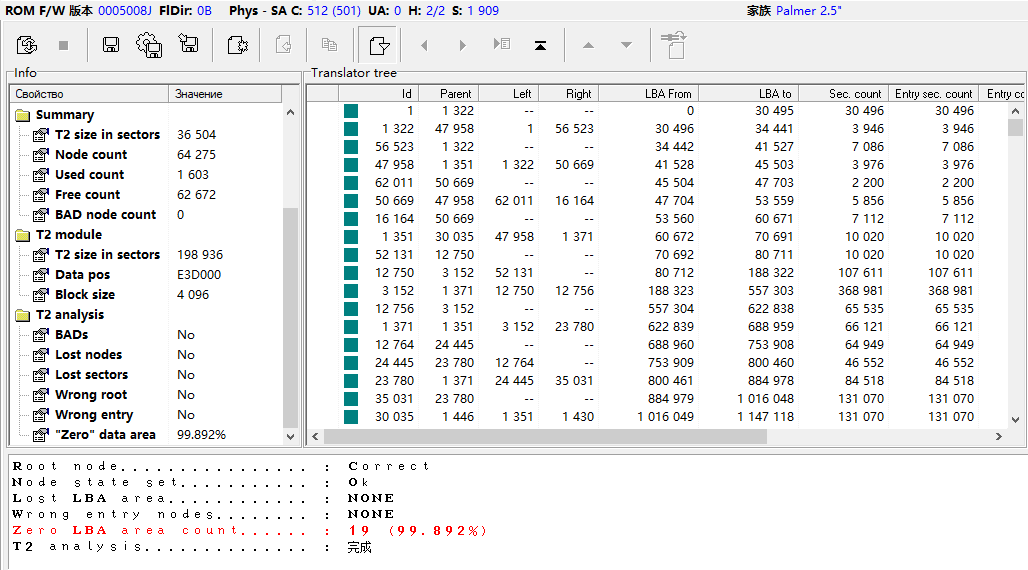Click the gray stop square toolbar icon
This screenshot has height=570, width=1028.
(x=64, y=45)
